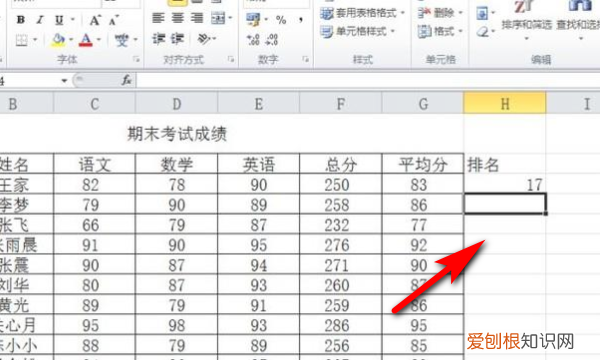The image size is (600, 360).
Task: Toggle italic formatting
Action: (x=40, y=20)
